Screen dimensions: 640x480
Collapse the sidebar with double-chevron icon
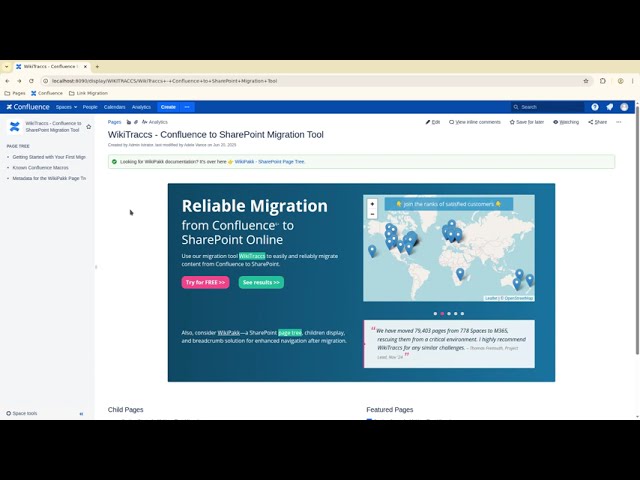coord(81,413)
